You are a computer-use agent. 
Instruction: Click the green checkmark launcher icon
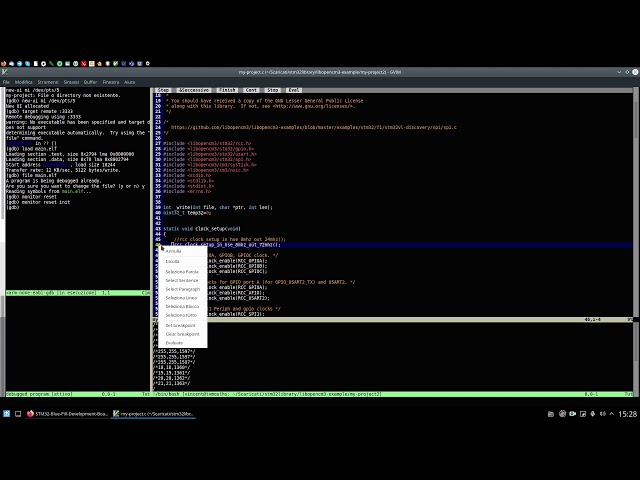pos(116,64)
